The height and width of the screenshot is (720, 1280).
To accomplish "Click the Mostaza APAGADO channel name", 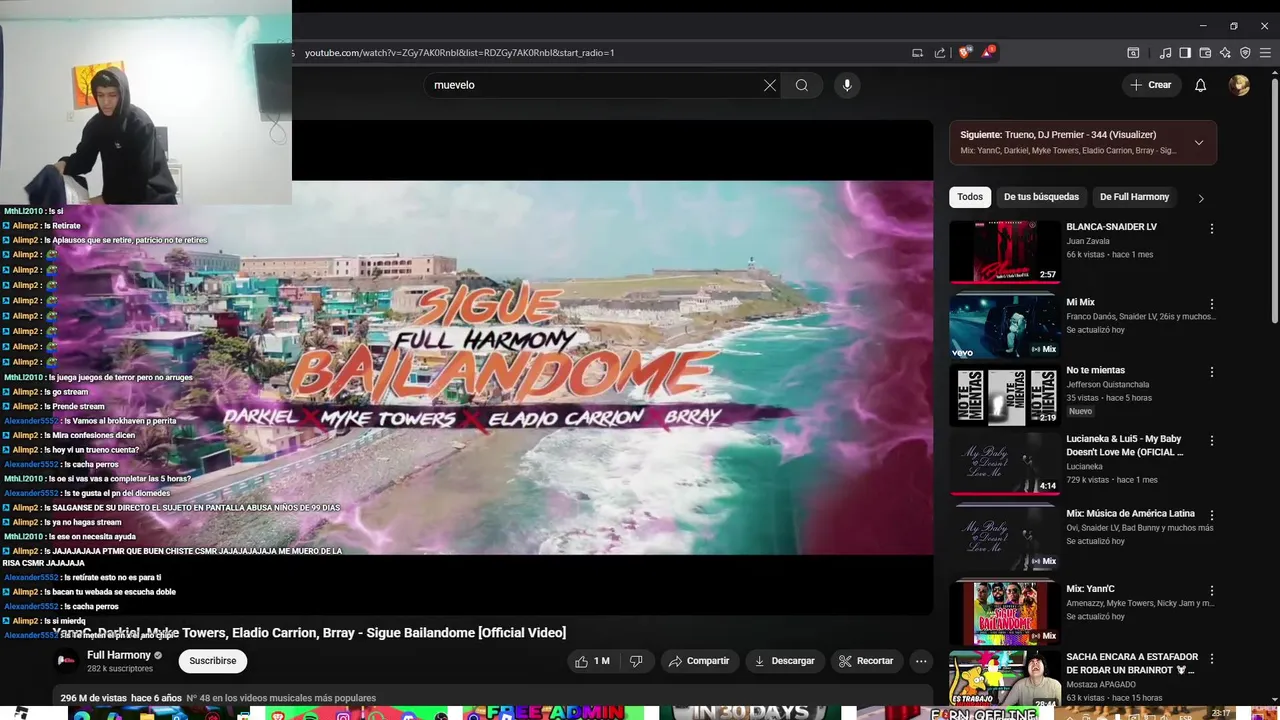I will pos(1100,685).
